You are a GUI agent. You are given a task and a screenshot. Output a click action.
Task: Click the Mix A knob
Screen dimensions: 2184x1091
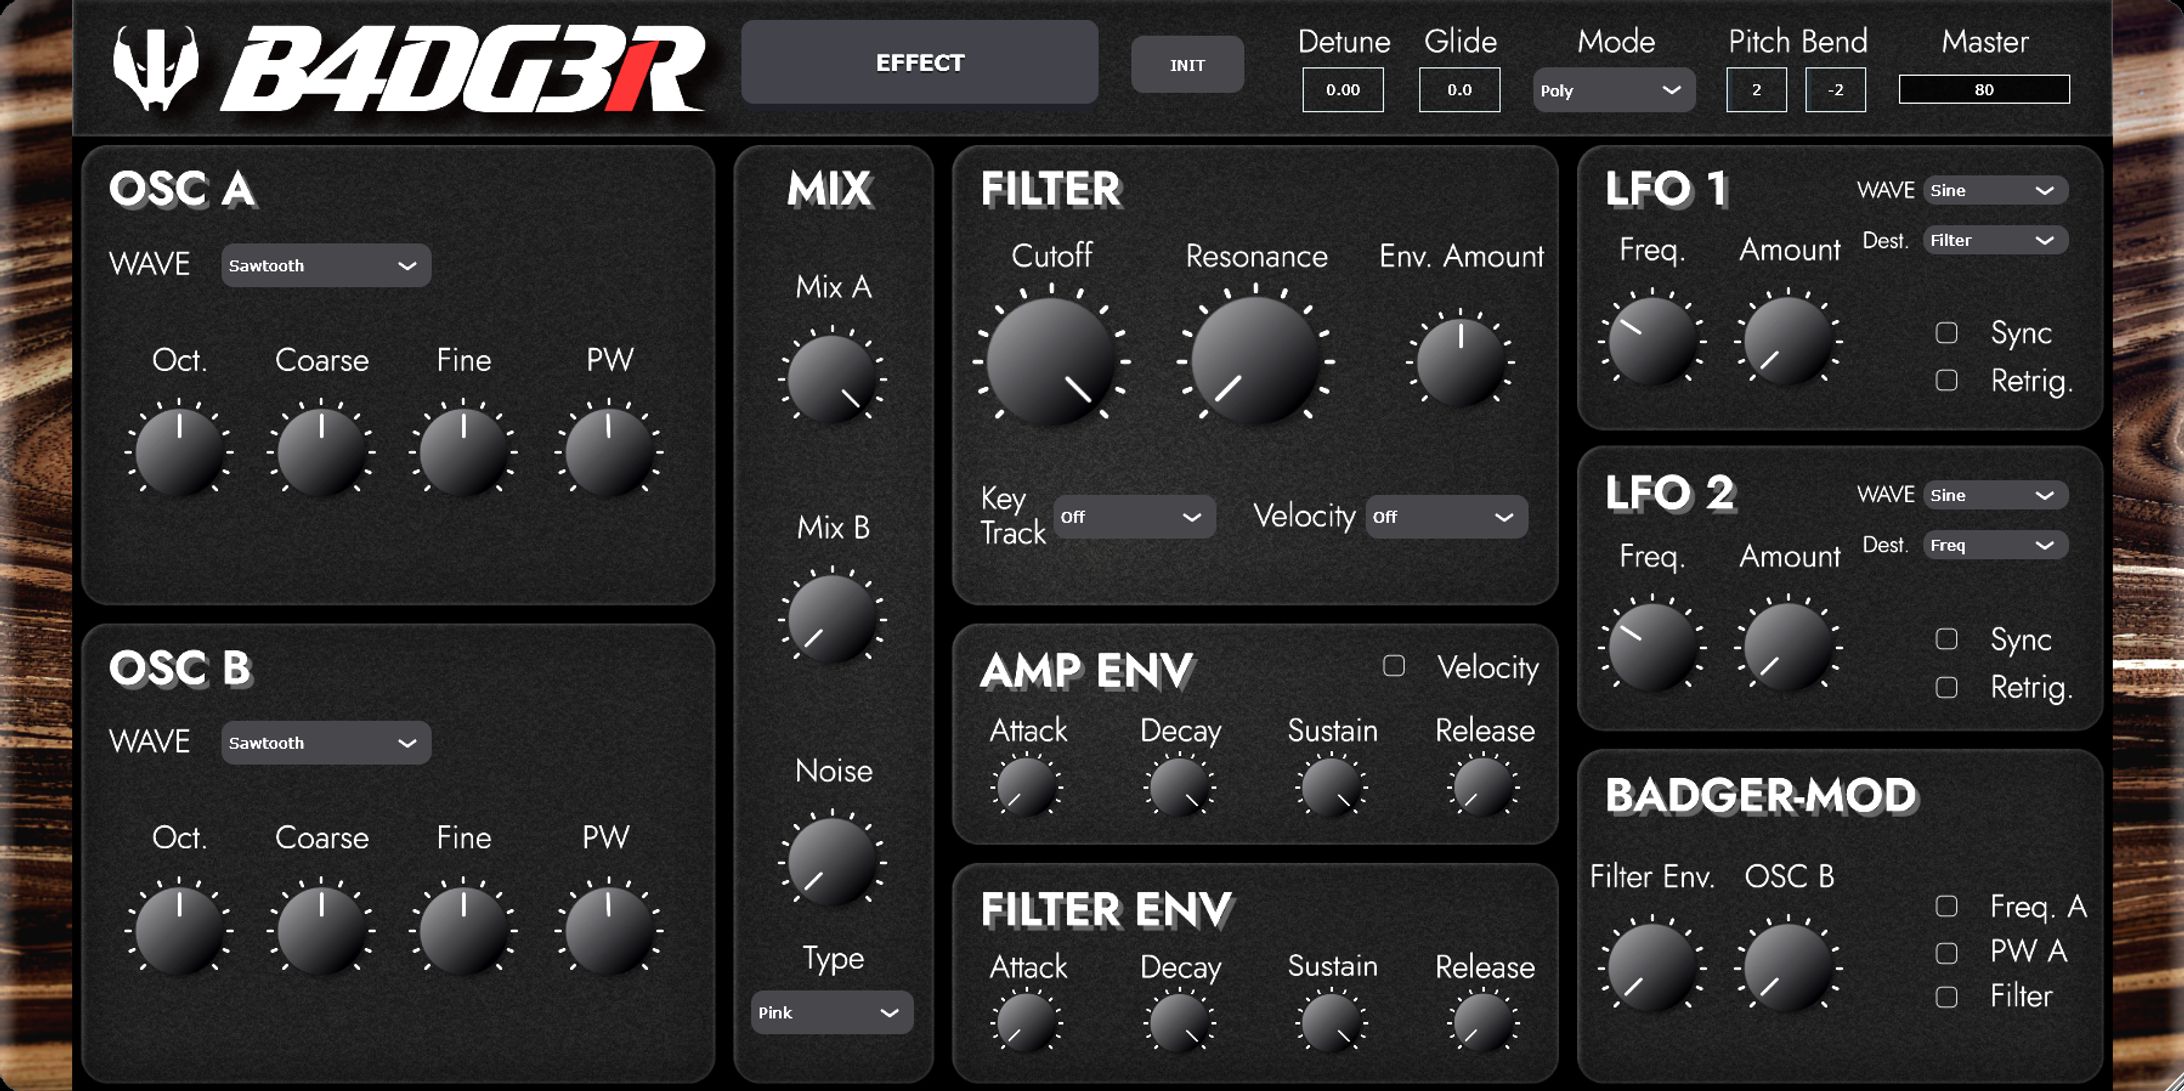pos(832,379)
